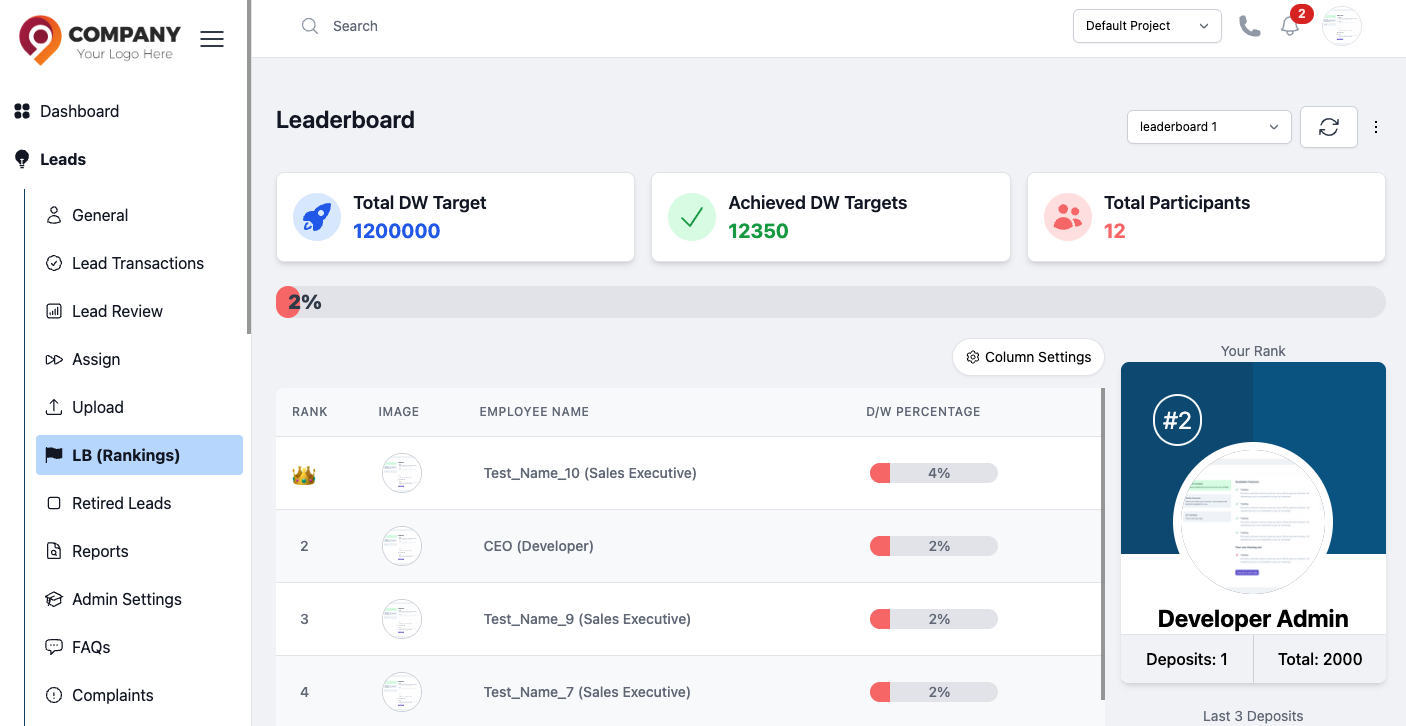Click the Total Participants people icon
Screen dimensions: 1406x726
[x=1068, y=217]
